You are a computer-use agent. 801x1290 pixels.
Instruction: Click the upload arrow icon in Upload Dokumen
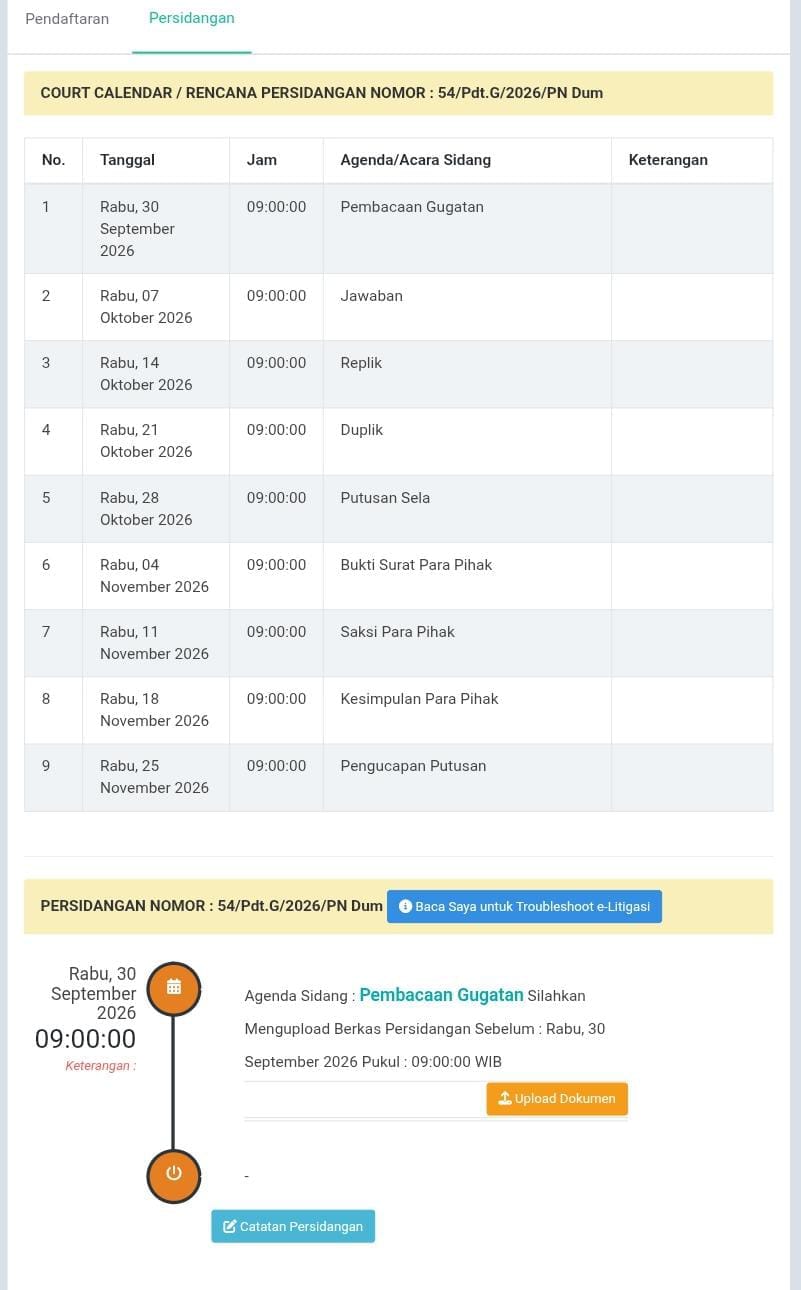[505, 1098]
